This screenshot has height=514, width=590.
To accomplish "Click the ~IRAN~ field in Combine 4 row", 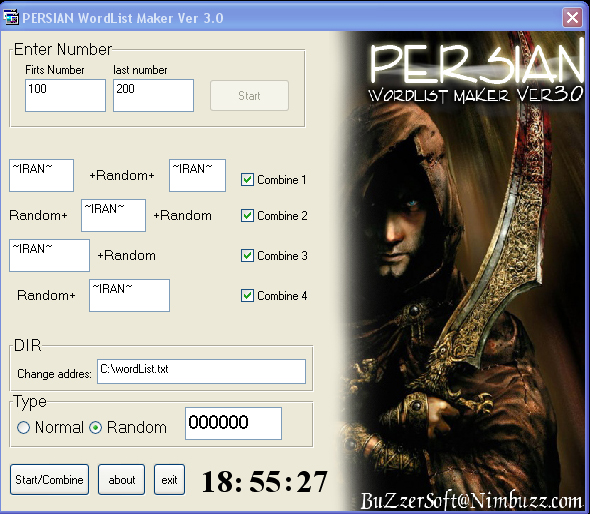I will tap(129, 295).
